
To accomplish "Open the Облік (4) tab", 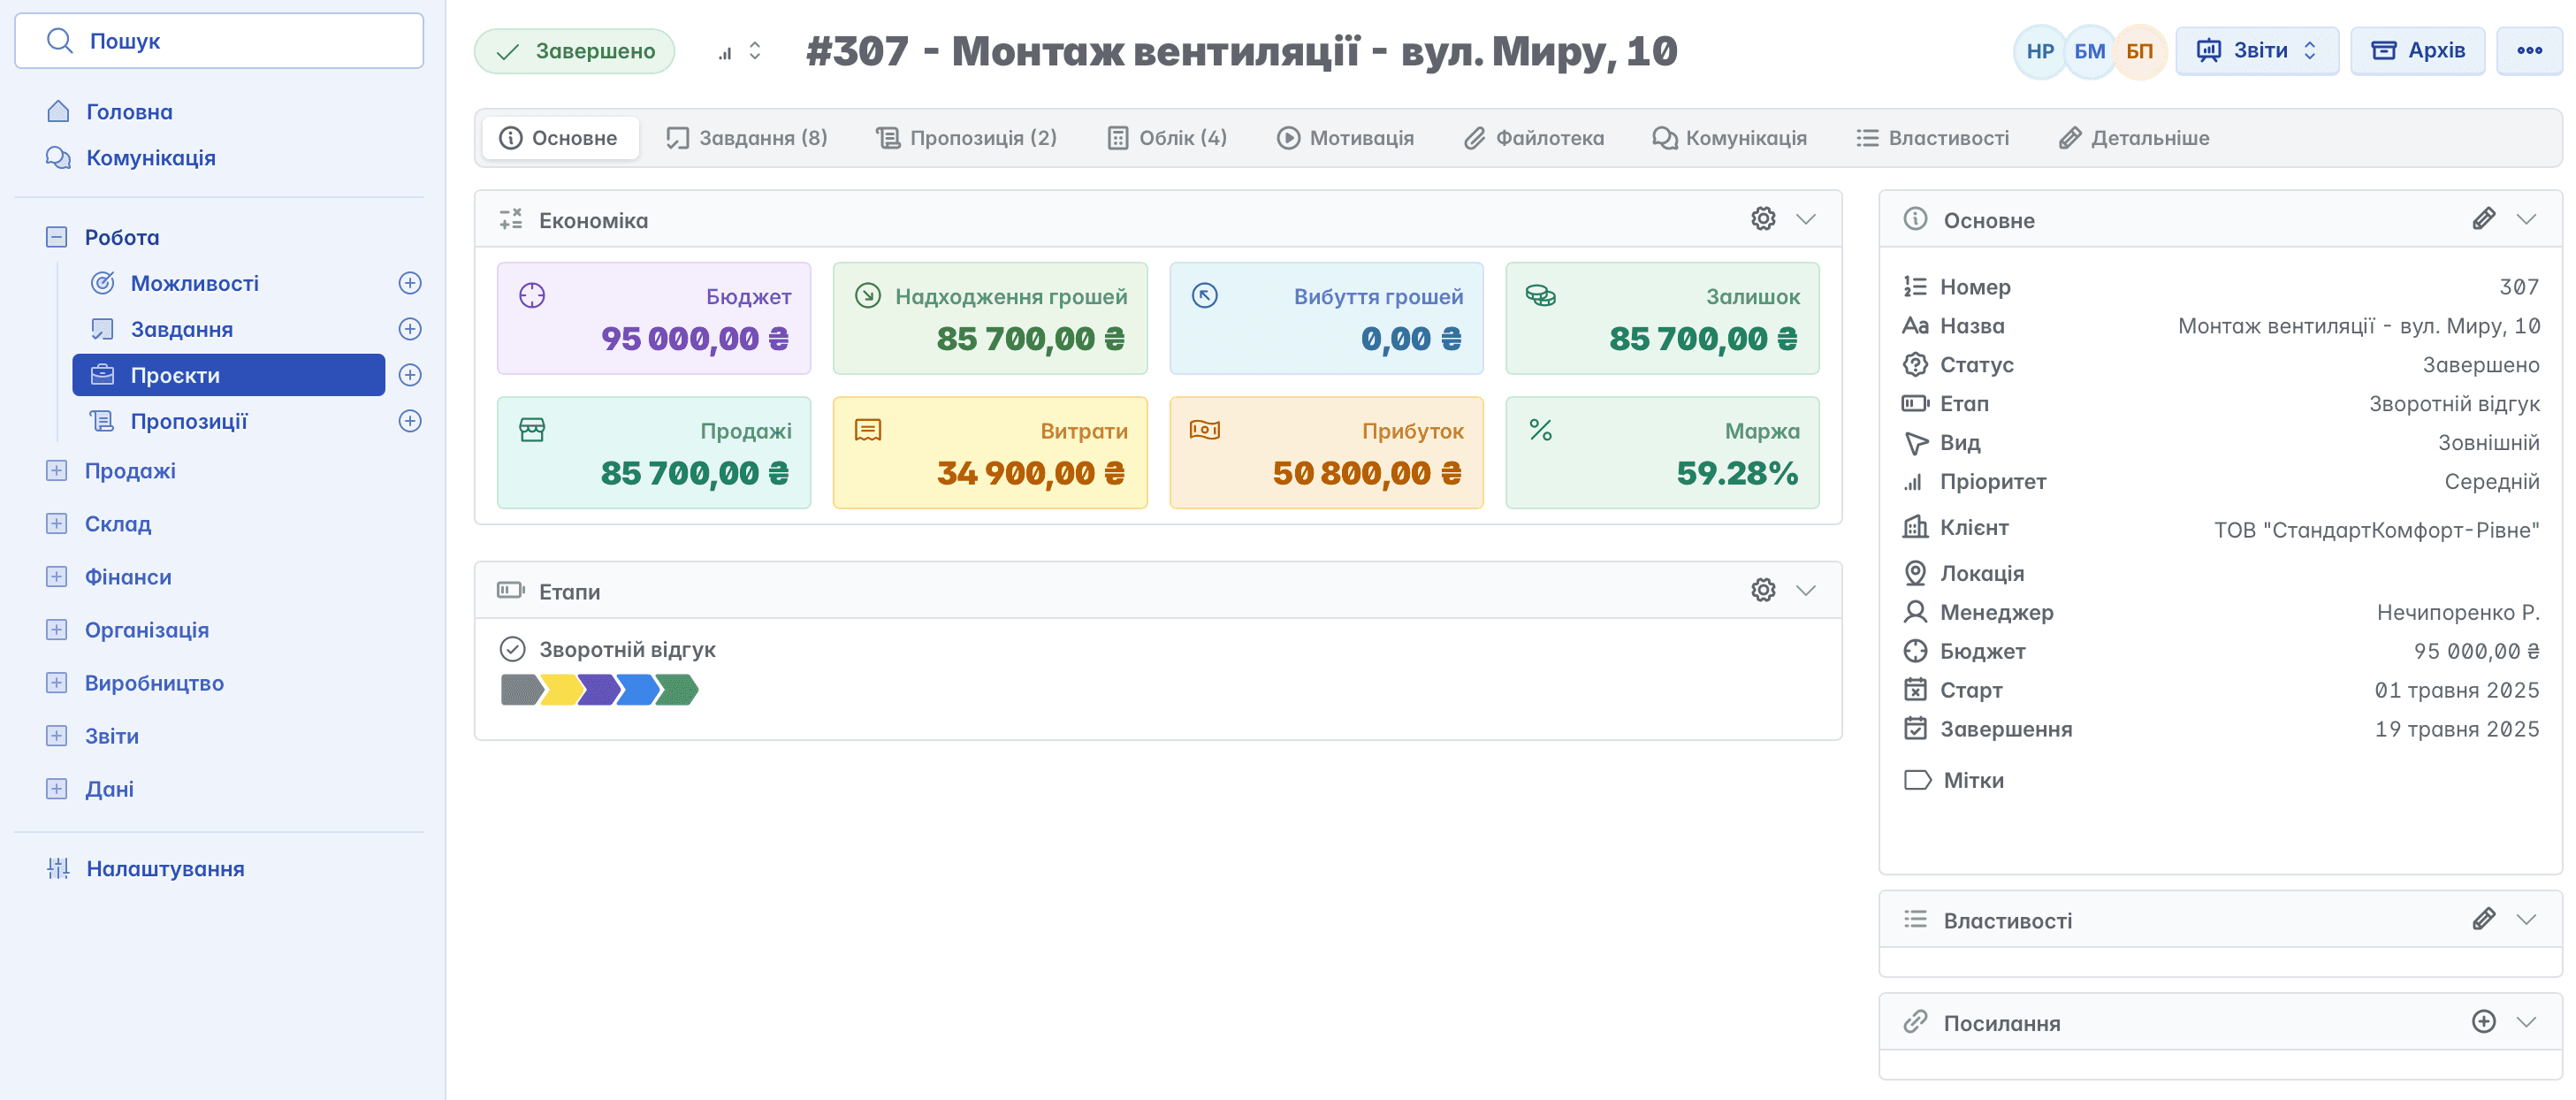I will point(1167,138).
